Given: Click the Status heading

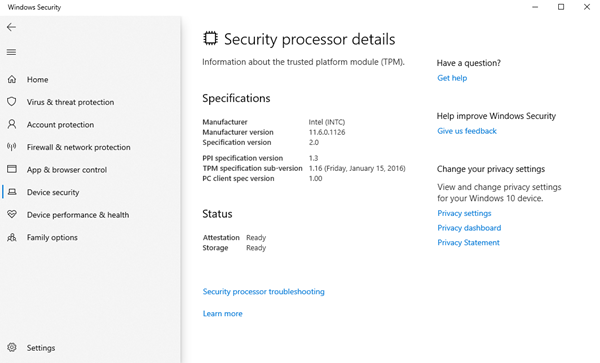Looking at the screenshot, I should click(x=217, y=214).
